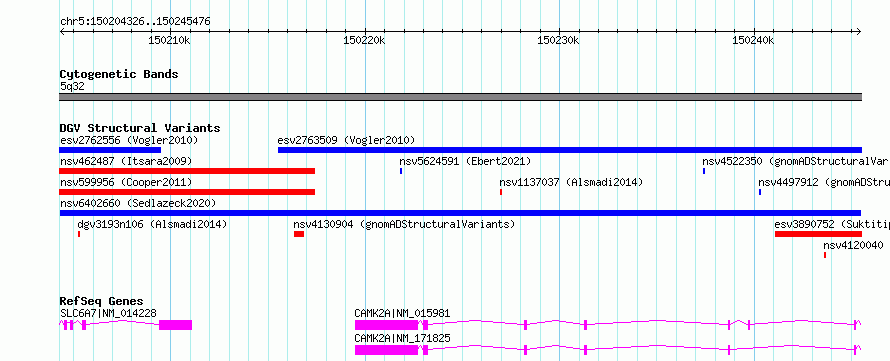Image resolution: width=890 pixels, height=361 pixels.
Task: Click the dgv3193n106 (Alsmadi2014) red marker
Action: coord(79,234)
